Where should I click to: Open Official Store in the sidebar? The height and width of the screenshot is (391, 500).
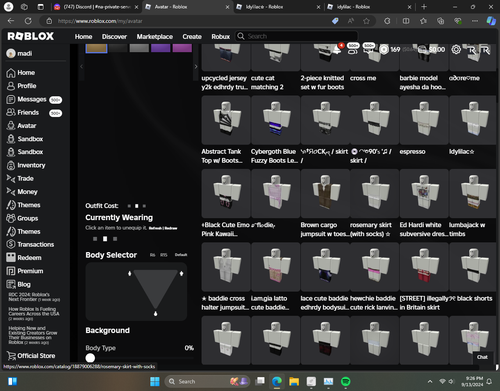31,356
